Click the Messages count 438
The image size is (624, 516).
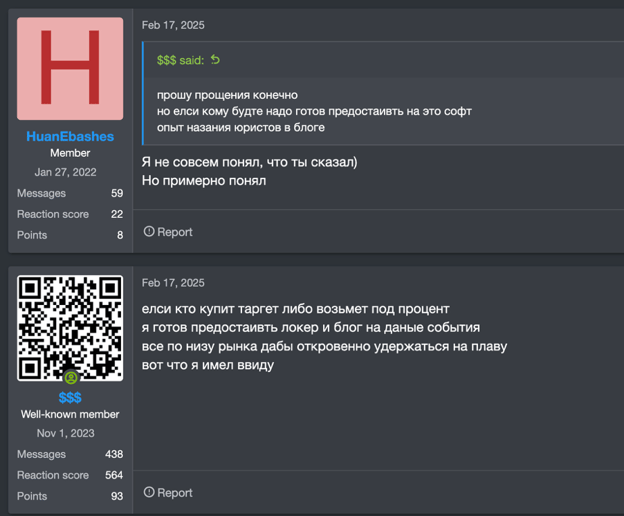(114, 455)
